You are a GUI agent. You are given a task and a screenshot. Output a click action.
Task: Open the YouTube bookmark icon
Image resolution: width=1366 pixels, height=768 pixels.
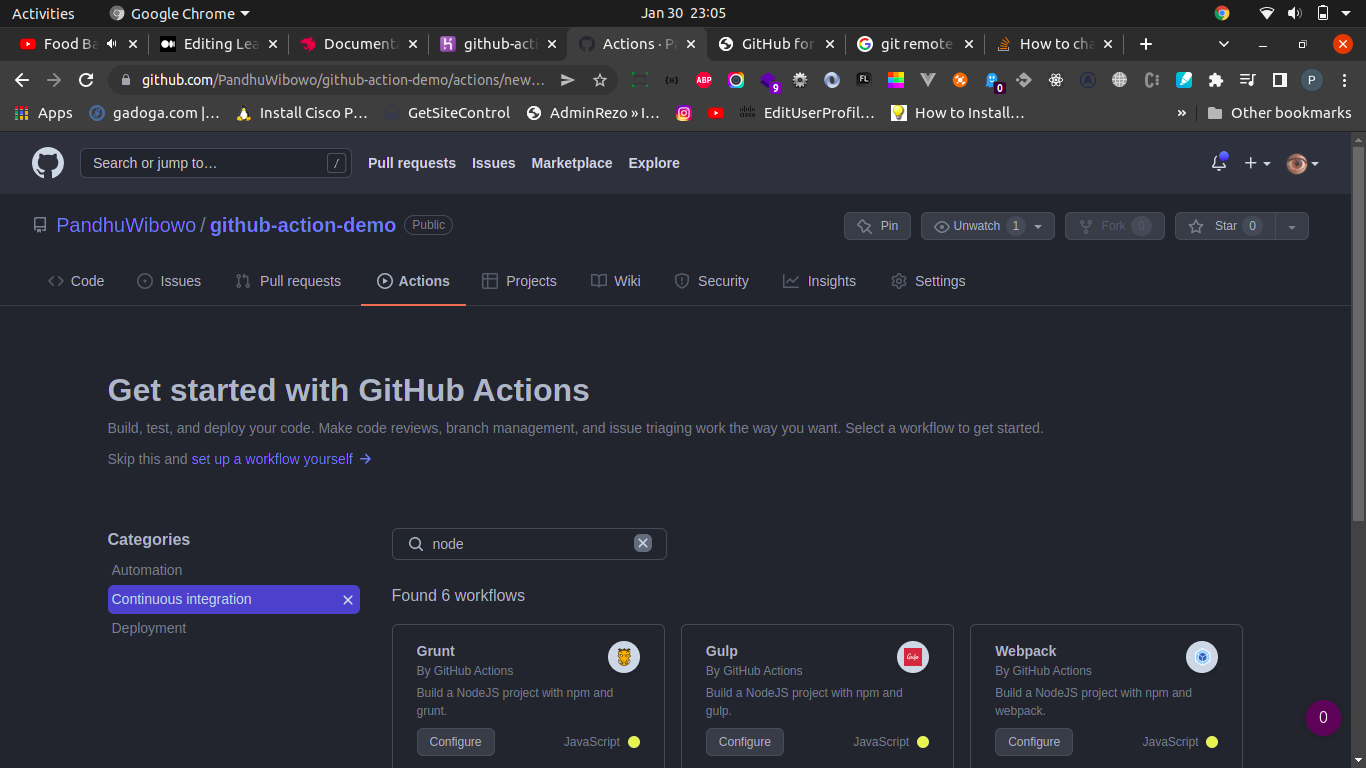click(716, 113)
